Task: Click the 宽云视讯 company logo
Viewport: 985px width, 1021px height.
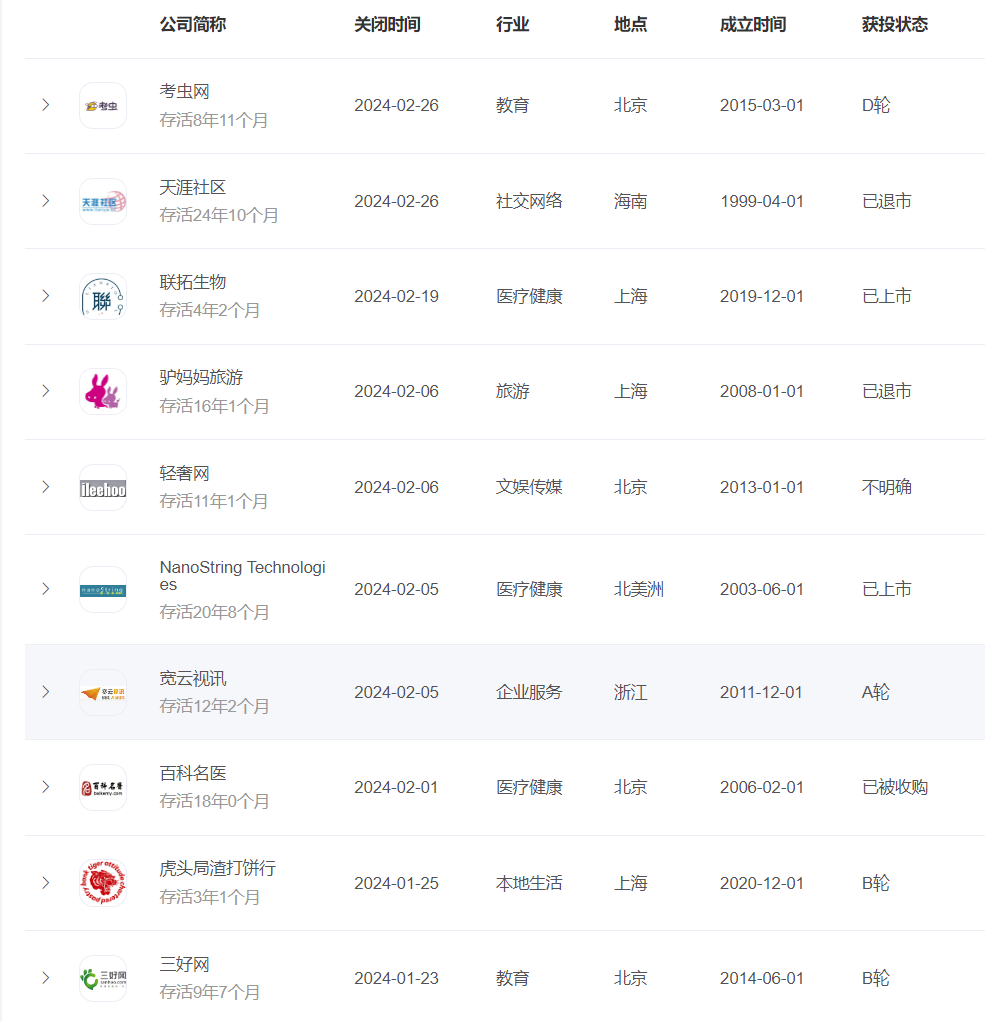Action: [x=103, y=692]
